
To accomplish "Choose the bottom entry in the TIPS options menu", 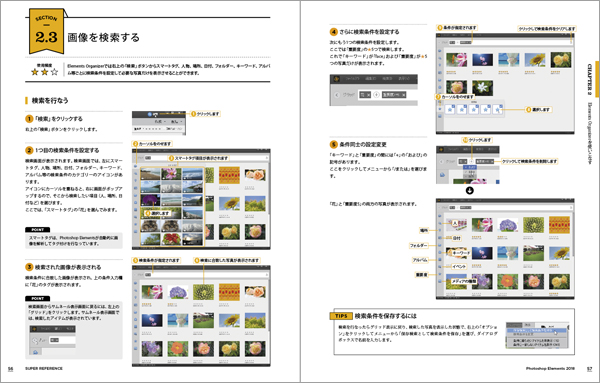I will (535, 345).
